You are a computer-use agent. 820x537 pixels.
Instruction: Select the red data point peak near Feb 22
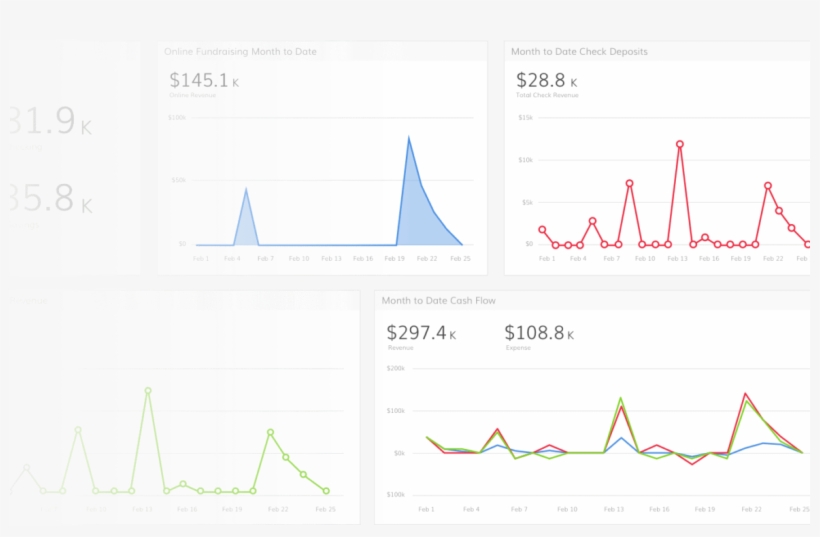tap(768, 186)
